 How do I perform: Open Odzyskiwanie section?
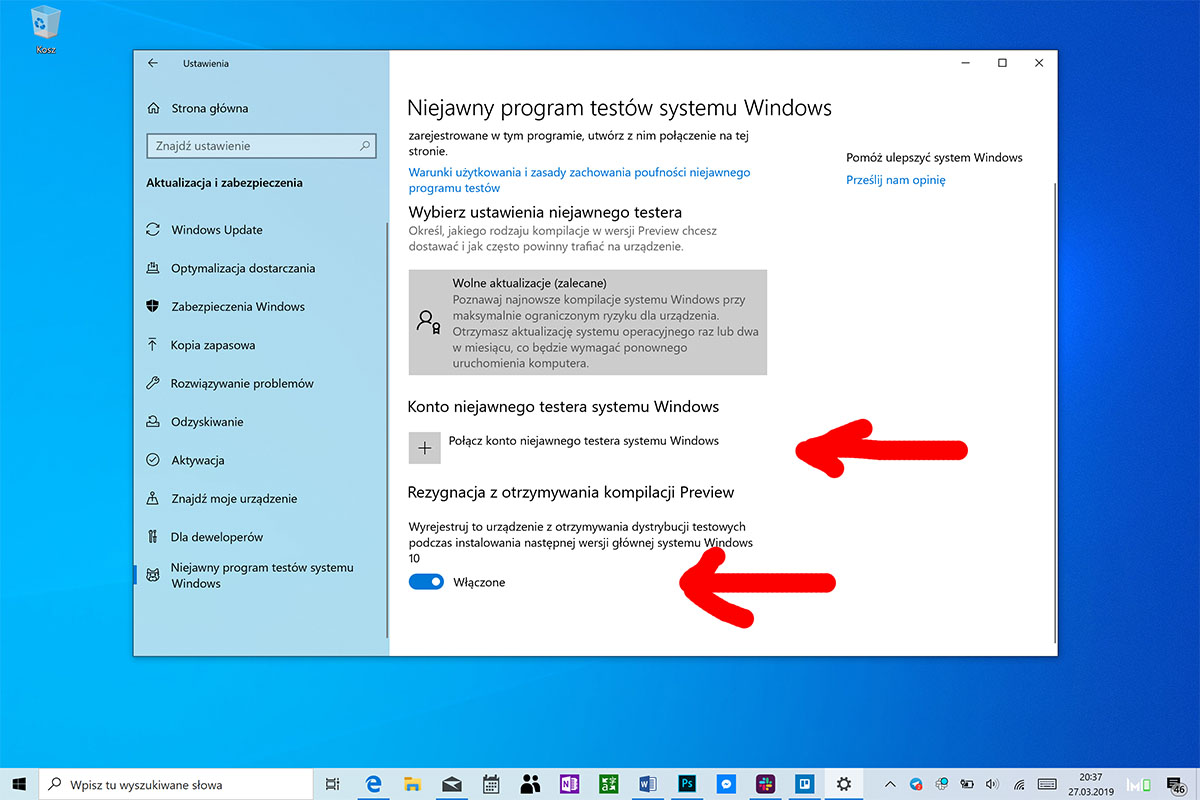click(195, 422)
